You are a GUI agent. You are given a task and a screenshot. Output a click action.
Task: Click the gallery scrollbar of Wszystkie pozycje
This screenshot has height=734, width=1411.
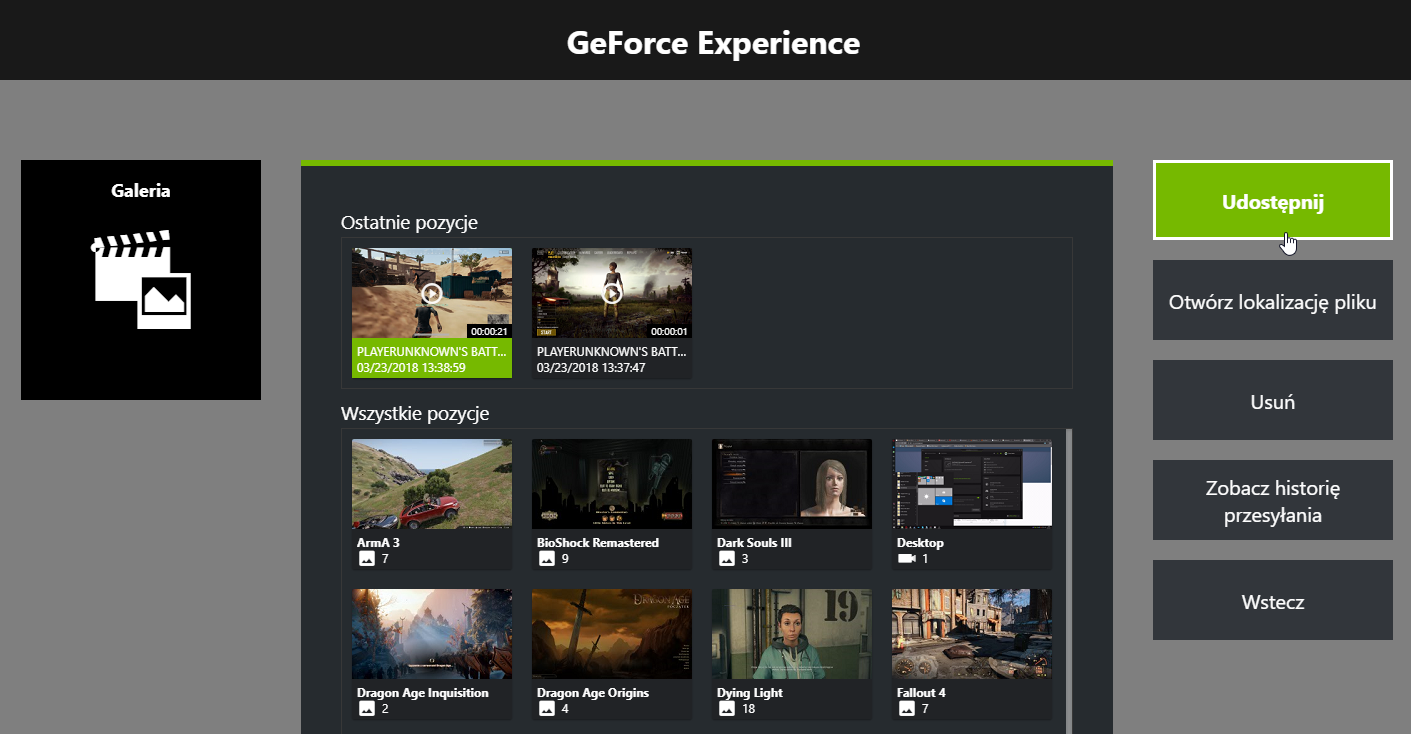[1069, 580]
